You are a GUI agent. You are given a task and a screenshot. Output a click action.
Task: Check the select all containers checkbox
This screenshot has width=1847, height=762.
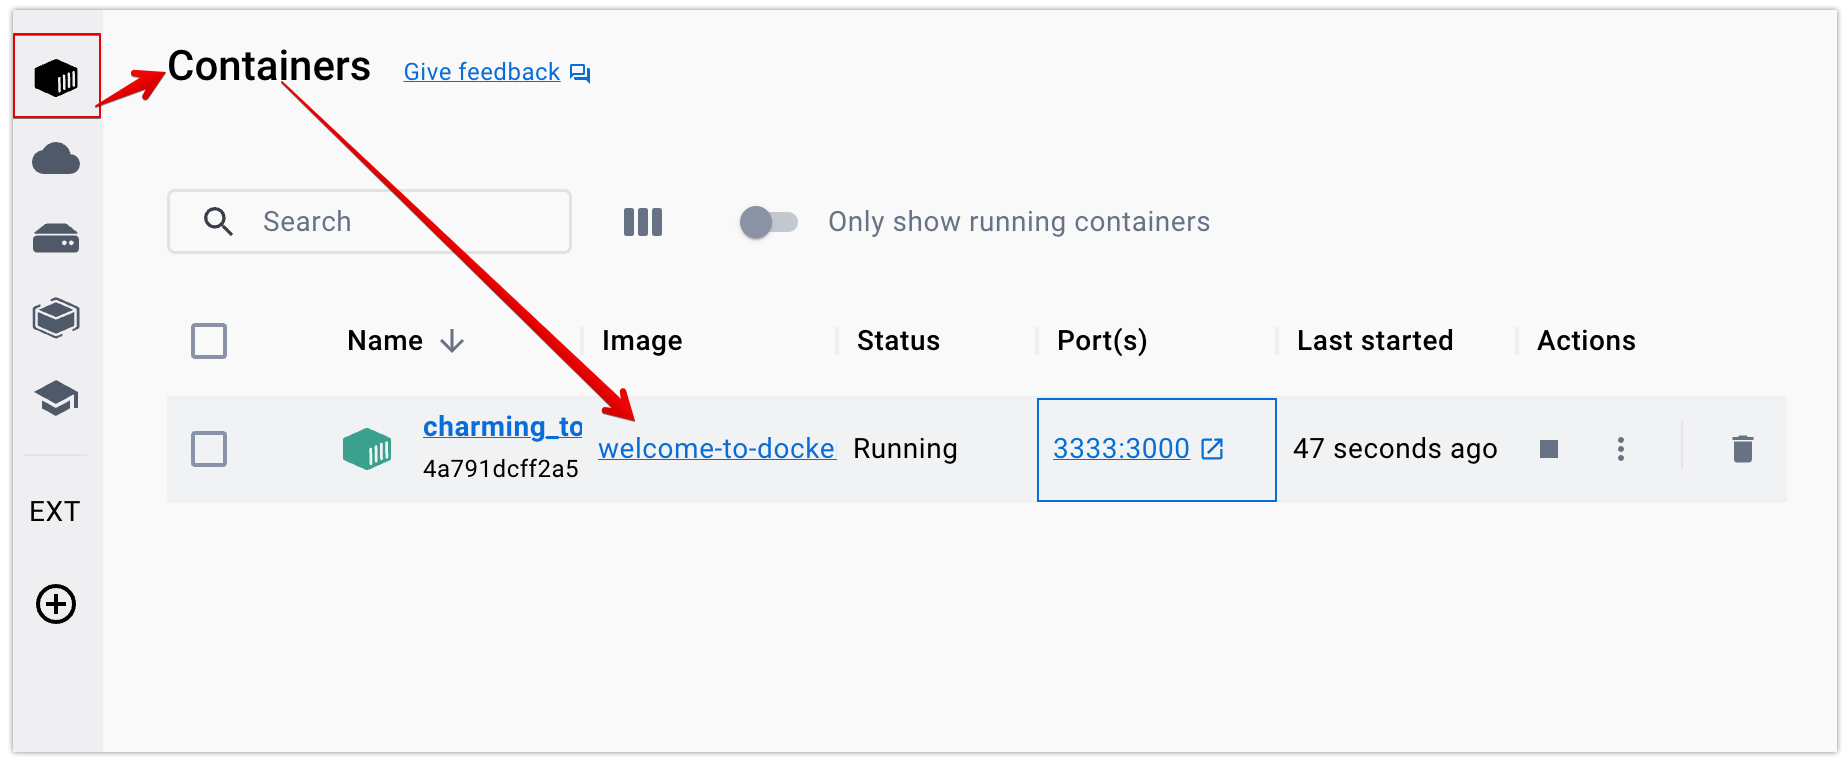pyautogui.click(x=209, y=341)
